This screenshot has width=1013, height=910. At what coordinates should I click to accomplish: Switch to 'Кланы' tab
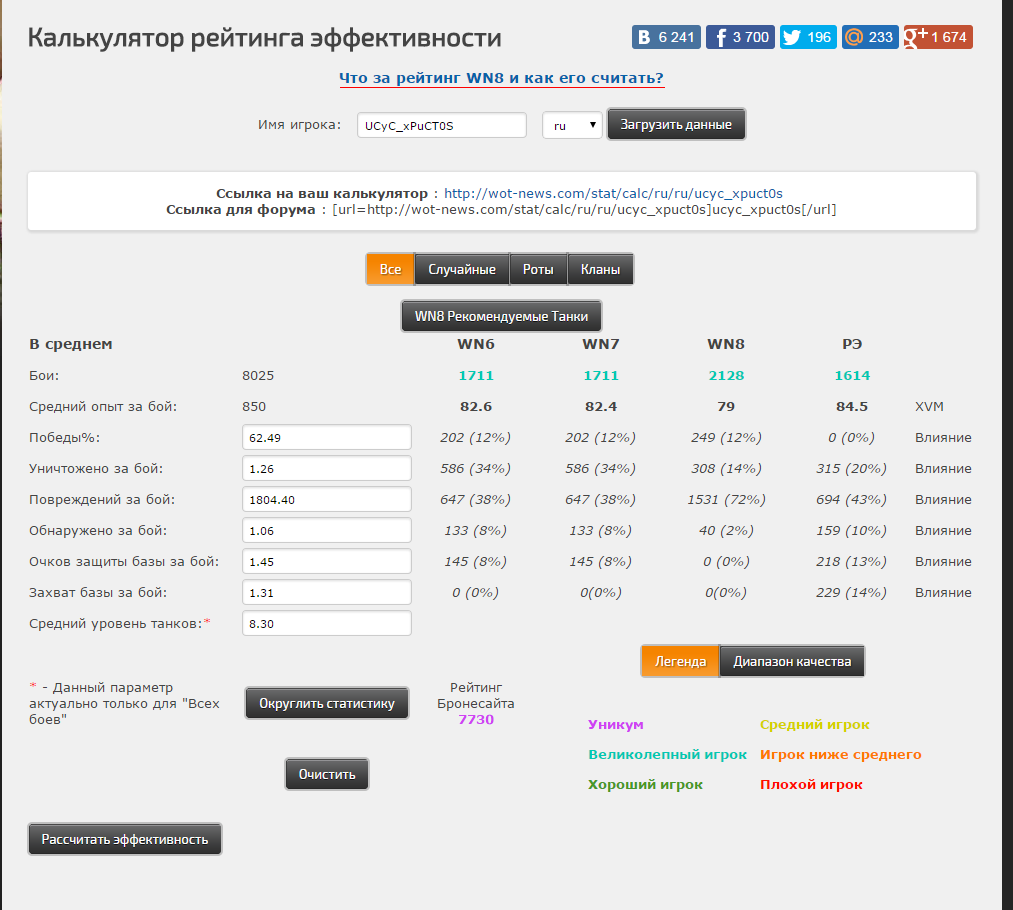point(600,269)
